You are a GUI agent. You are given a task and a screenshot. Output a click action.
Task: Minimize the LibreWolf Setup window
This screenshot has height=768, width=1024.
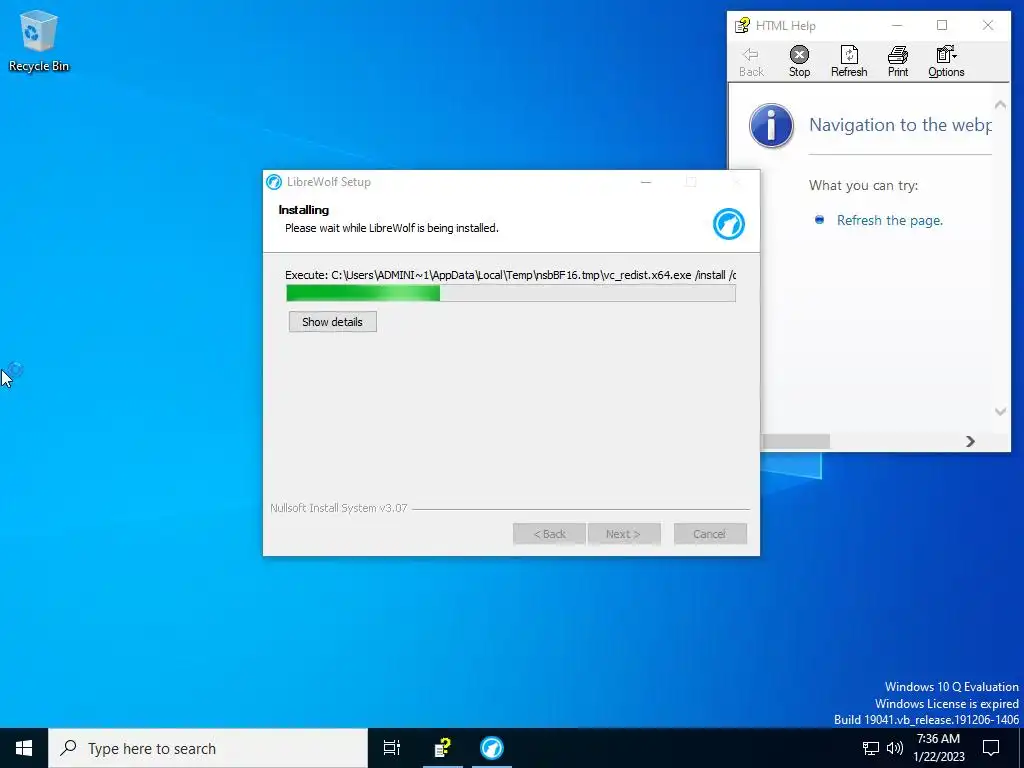tap(646, 182)
